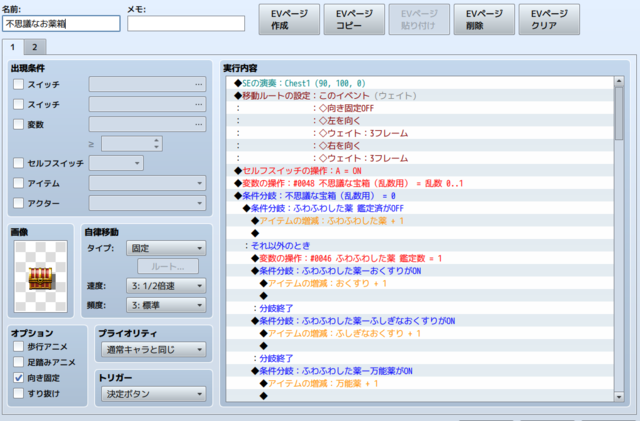Click the EVページ削除 button
Screen dimensions: 640x421
(x=484, y=19)
